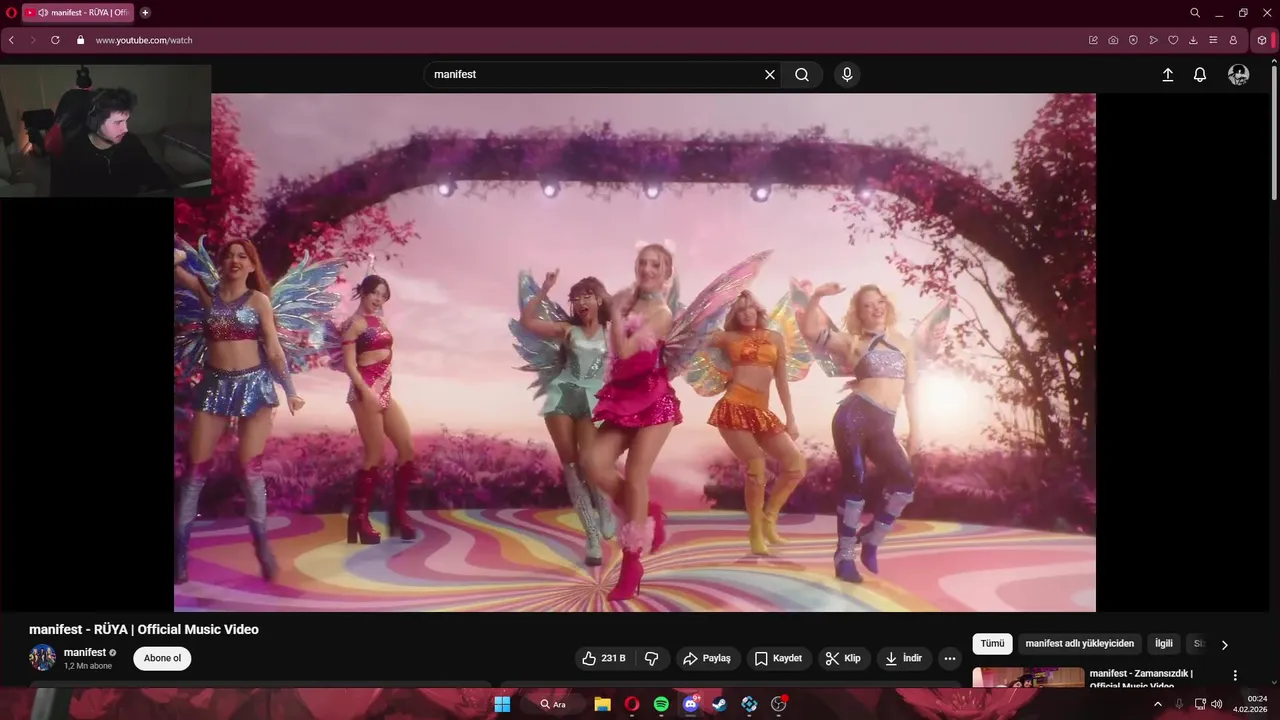The height and width of the screenshot is (720, 1280).
Task: Open manifest - Zamansızdık video thumbnail
Action: click(1028, 677)
